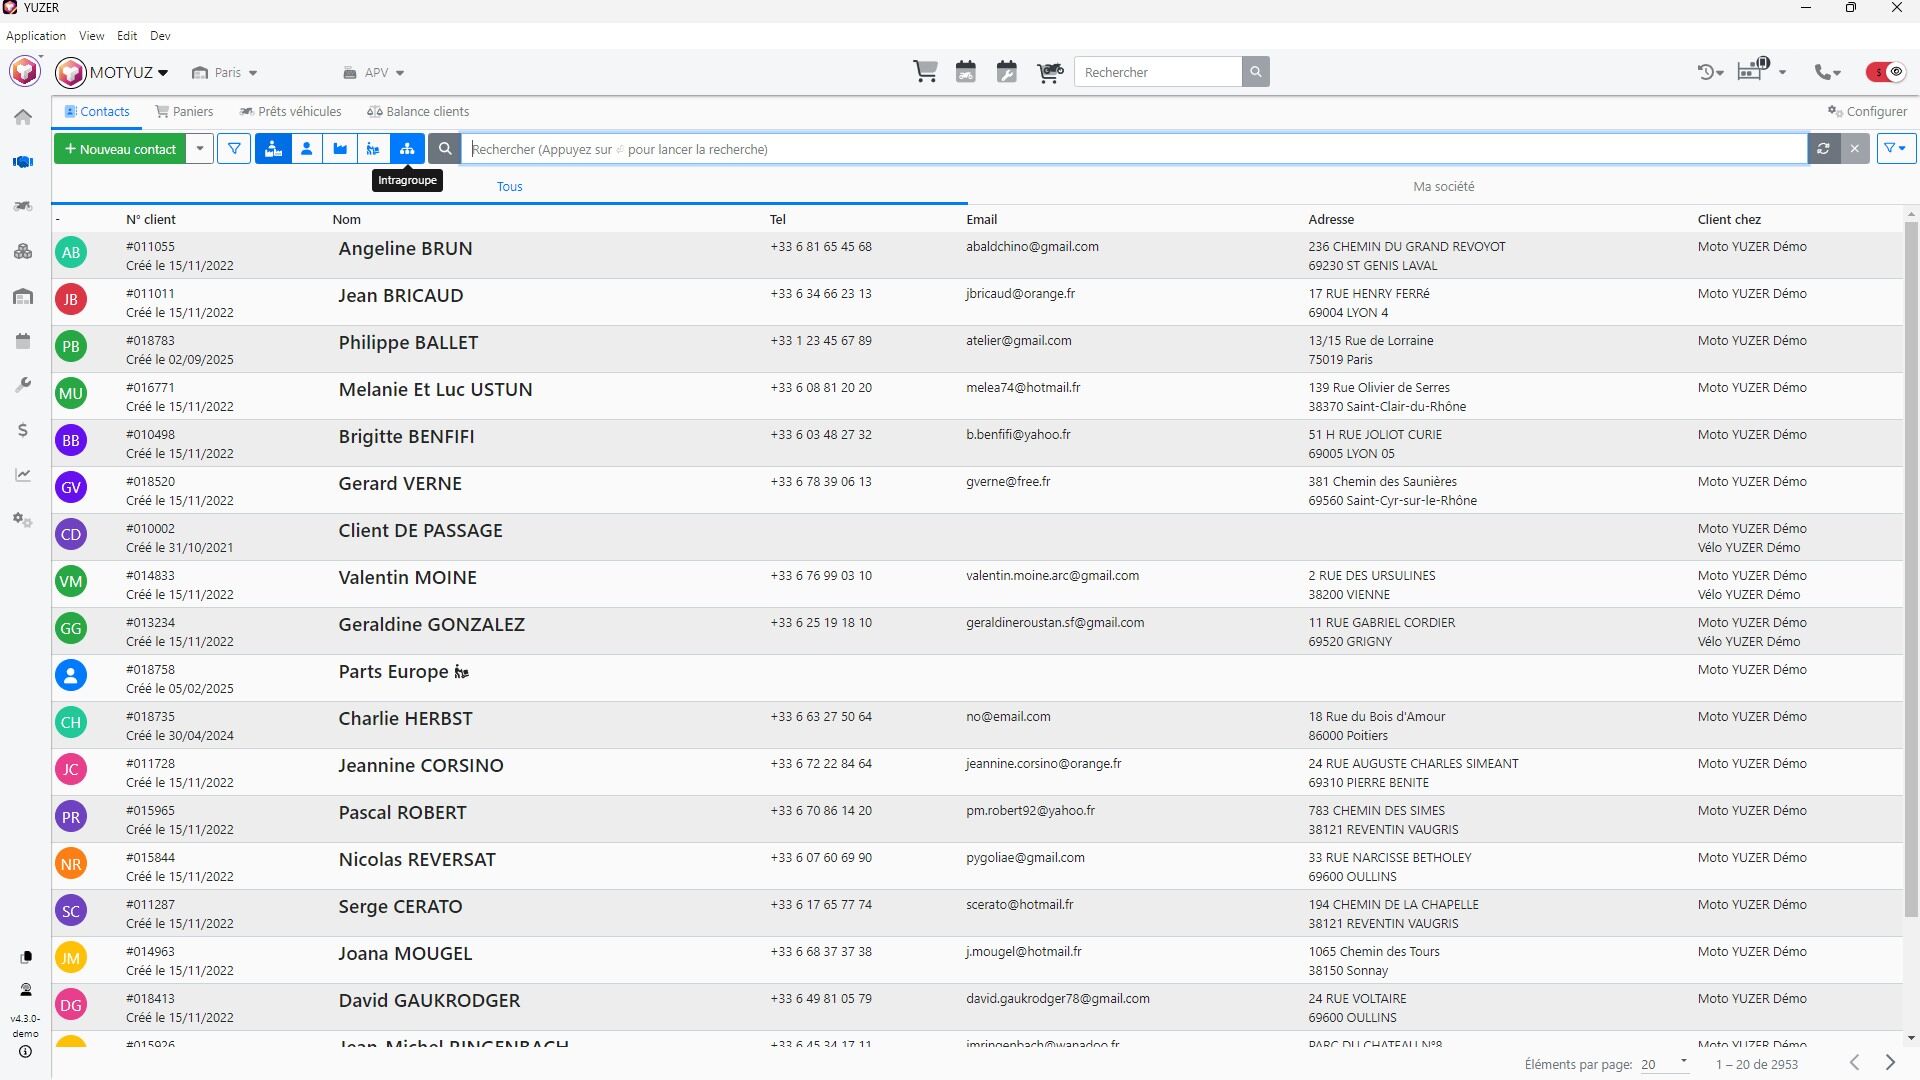Open the workshop calendar with wrench icon

(1007, 72)
